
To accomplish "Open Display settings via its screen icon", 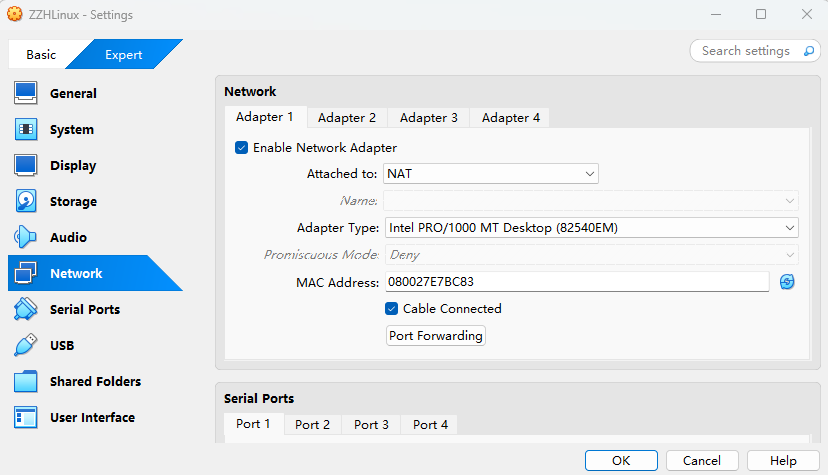I will pyautogui.click(x=26, y=165).
